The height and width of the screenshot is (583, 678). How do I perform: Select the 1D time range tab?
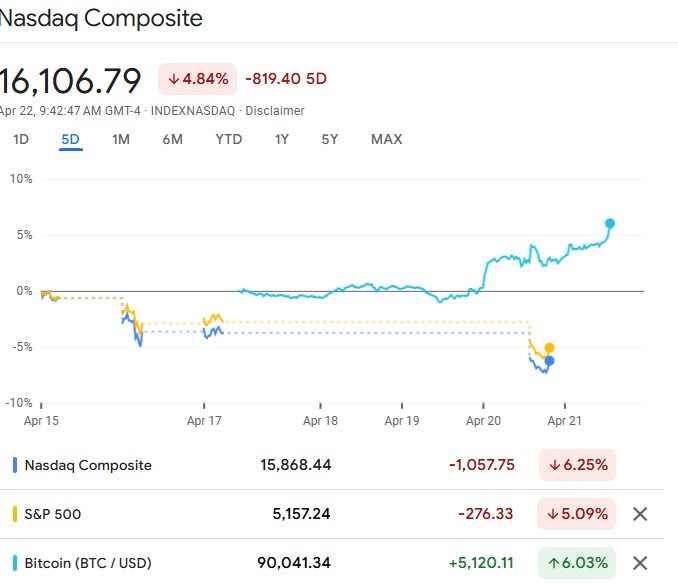21,139
